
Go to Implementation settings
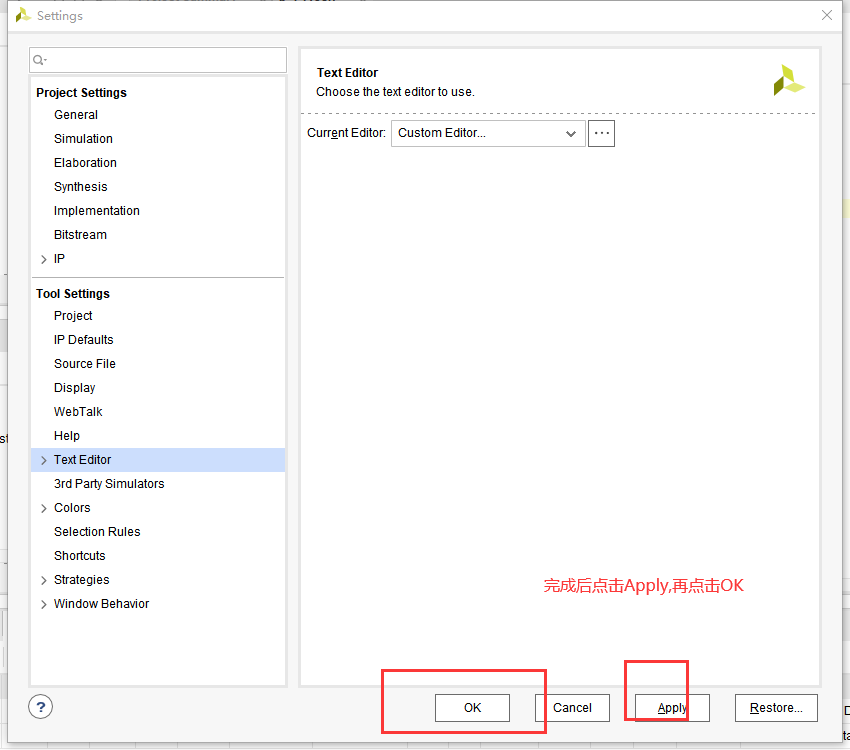pyautogui.click(x=96, y=211)
